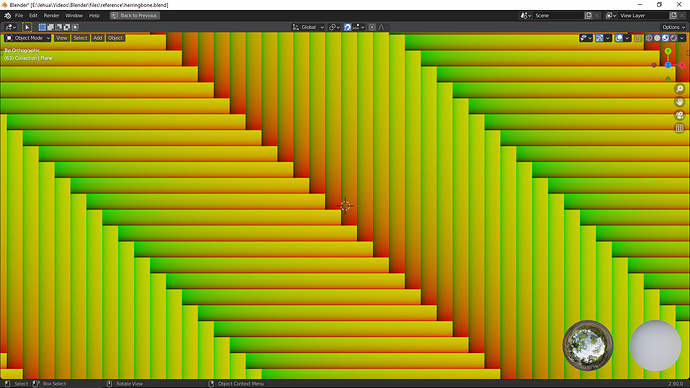Image resolution: width=690 pixels, height=388 pixels.
Task: Click the Scene name field
Action: click(x=558, y=15)
